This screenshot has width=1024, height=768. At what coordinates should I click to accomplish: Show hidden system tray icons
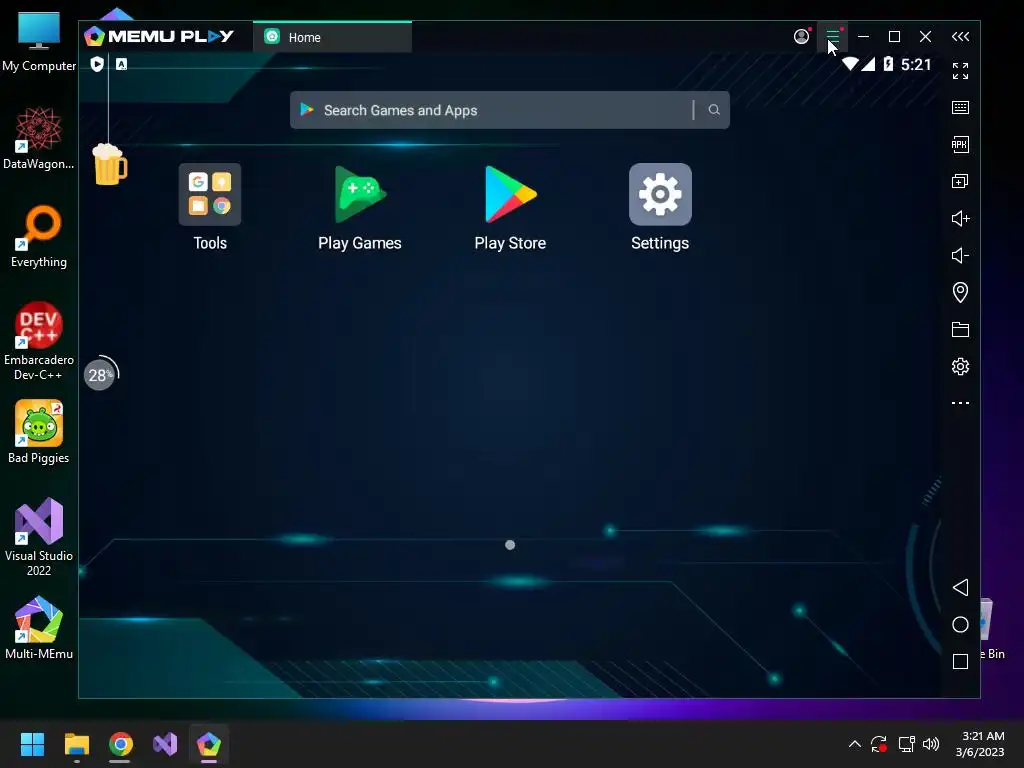854,744
